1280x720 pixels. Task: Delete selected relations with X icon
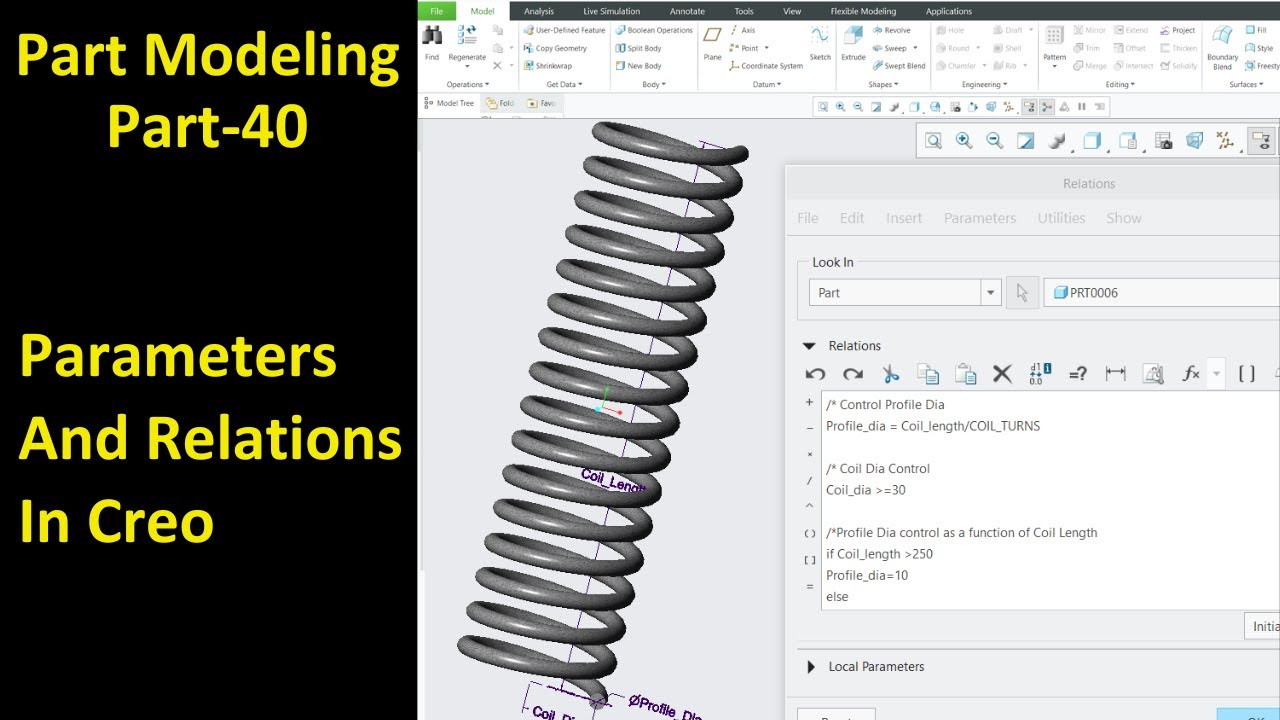coord(1002,374)
